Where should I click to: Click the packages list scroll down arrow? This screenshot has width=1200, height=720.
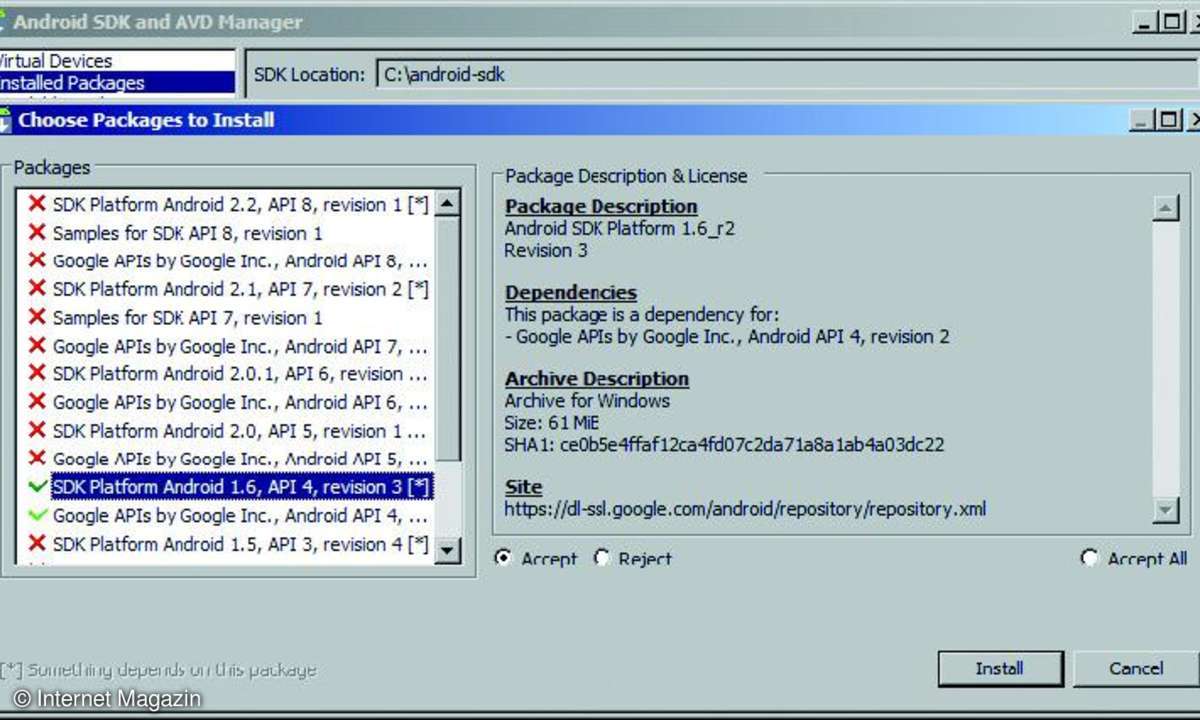pos(447,549)
